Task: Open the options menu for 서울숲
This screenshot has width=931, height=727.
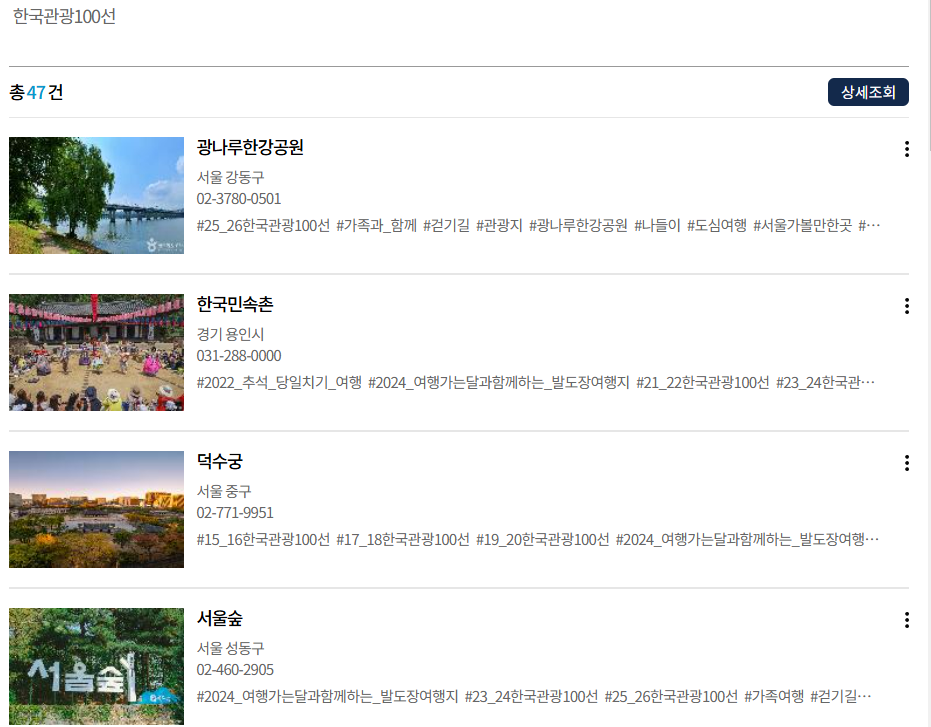Action: click(907, 620)
